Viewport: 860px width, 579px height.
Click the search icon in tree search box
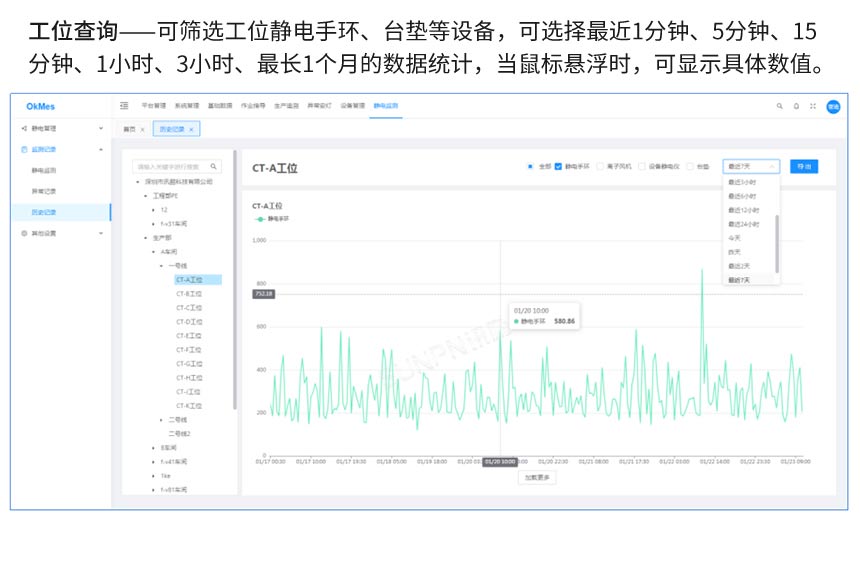pyautogui.click(x=213, y=166)
